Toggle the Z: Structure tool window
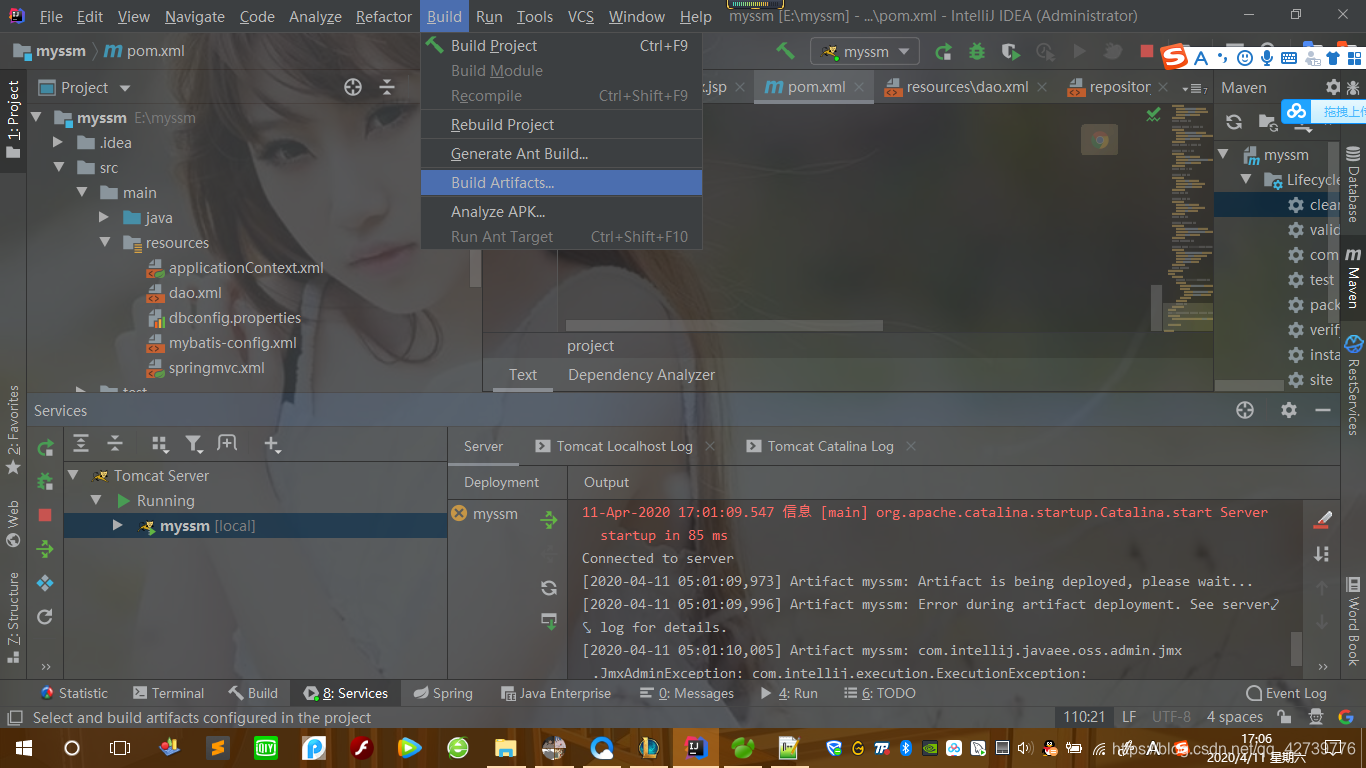The image size is (1366, 768). click(13, 617)
